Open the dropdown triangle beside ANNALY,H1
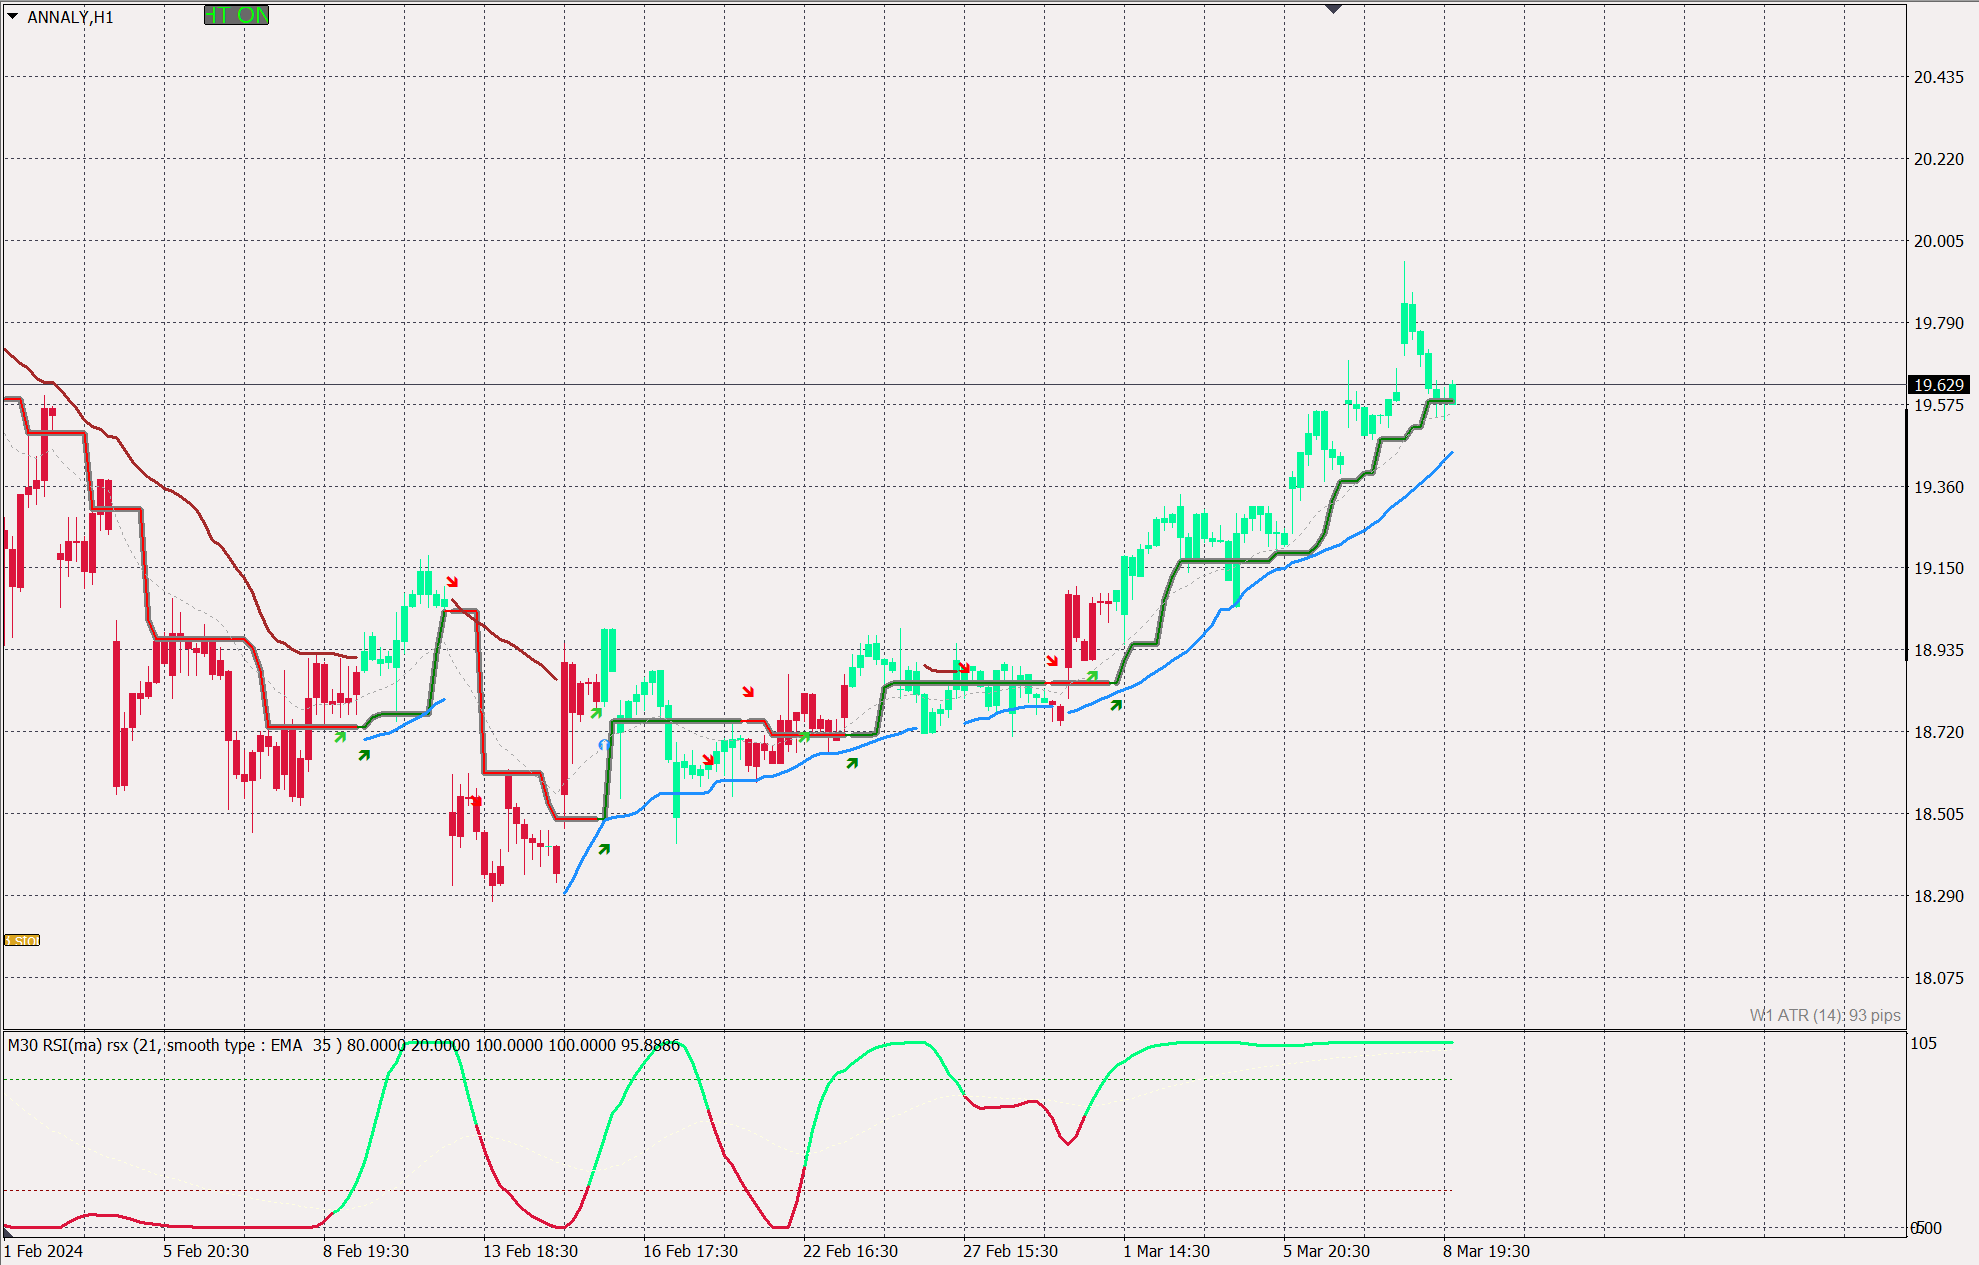 point(12,16)
